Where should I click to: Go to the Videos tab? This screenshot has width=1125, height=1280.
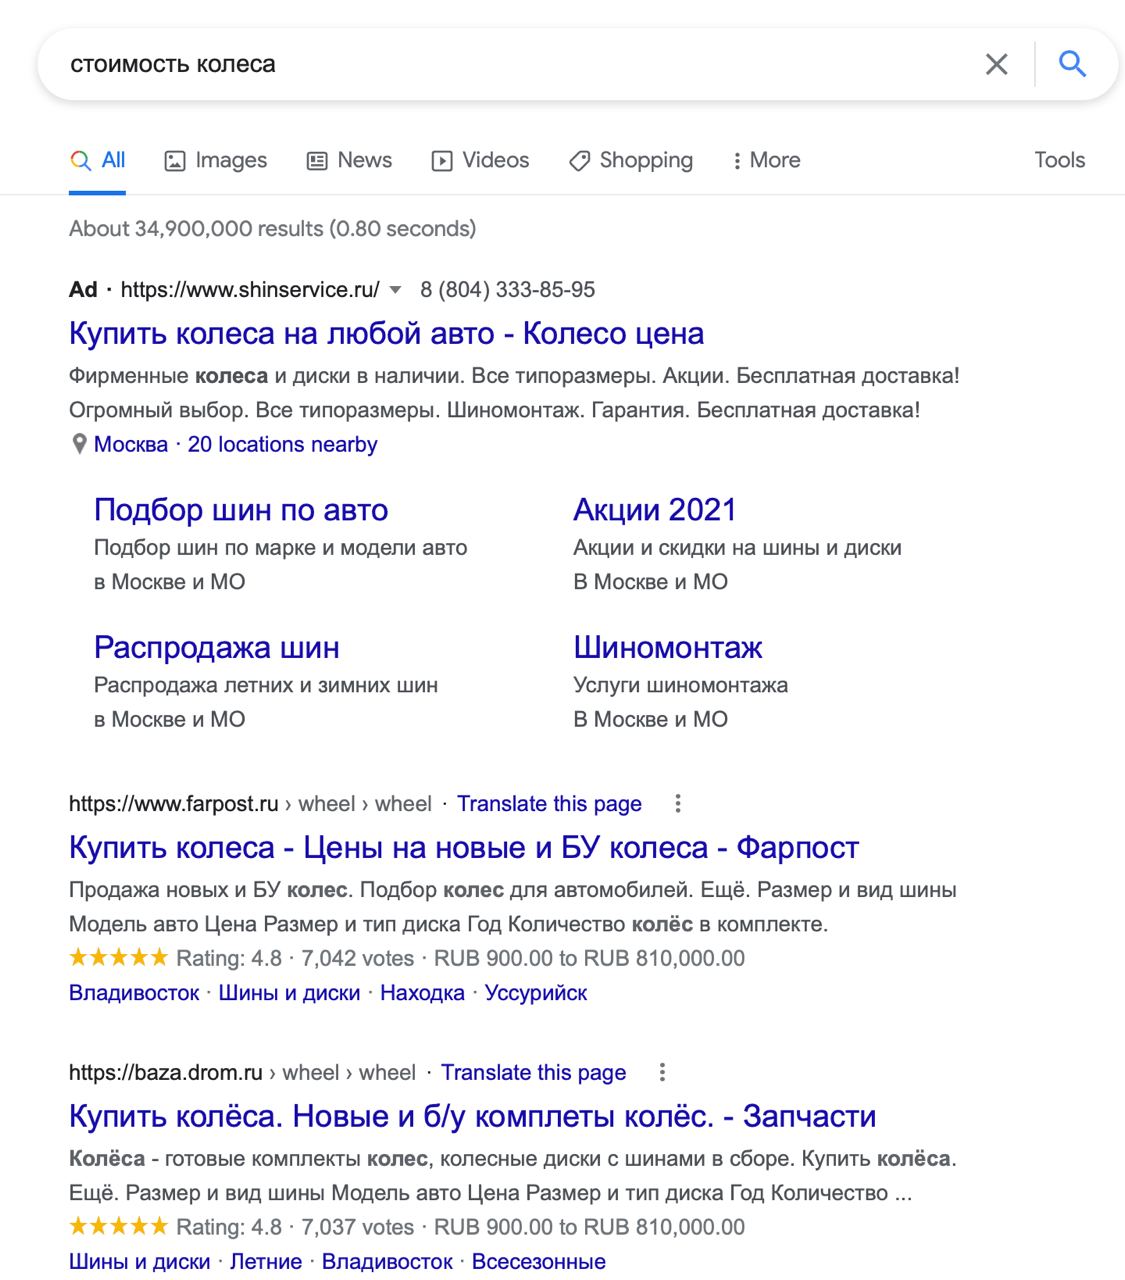pyautogui.click(x=480, y=160)
